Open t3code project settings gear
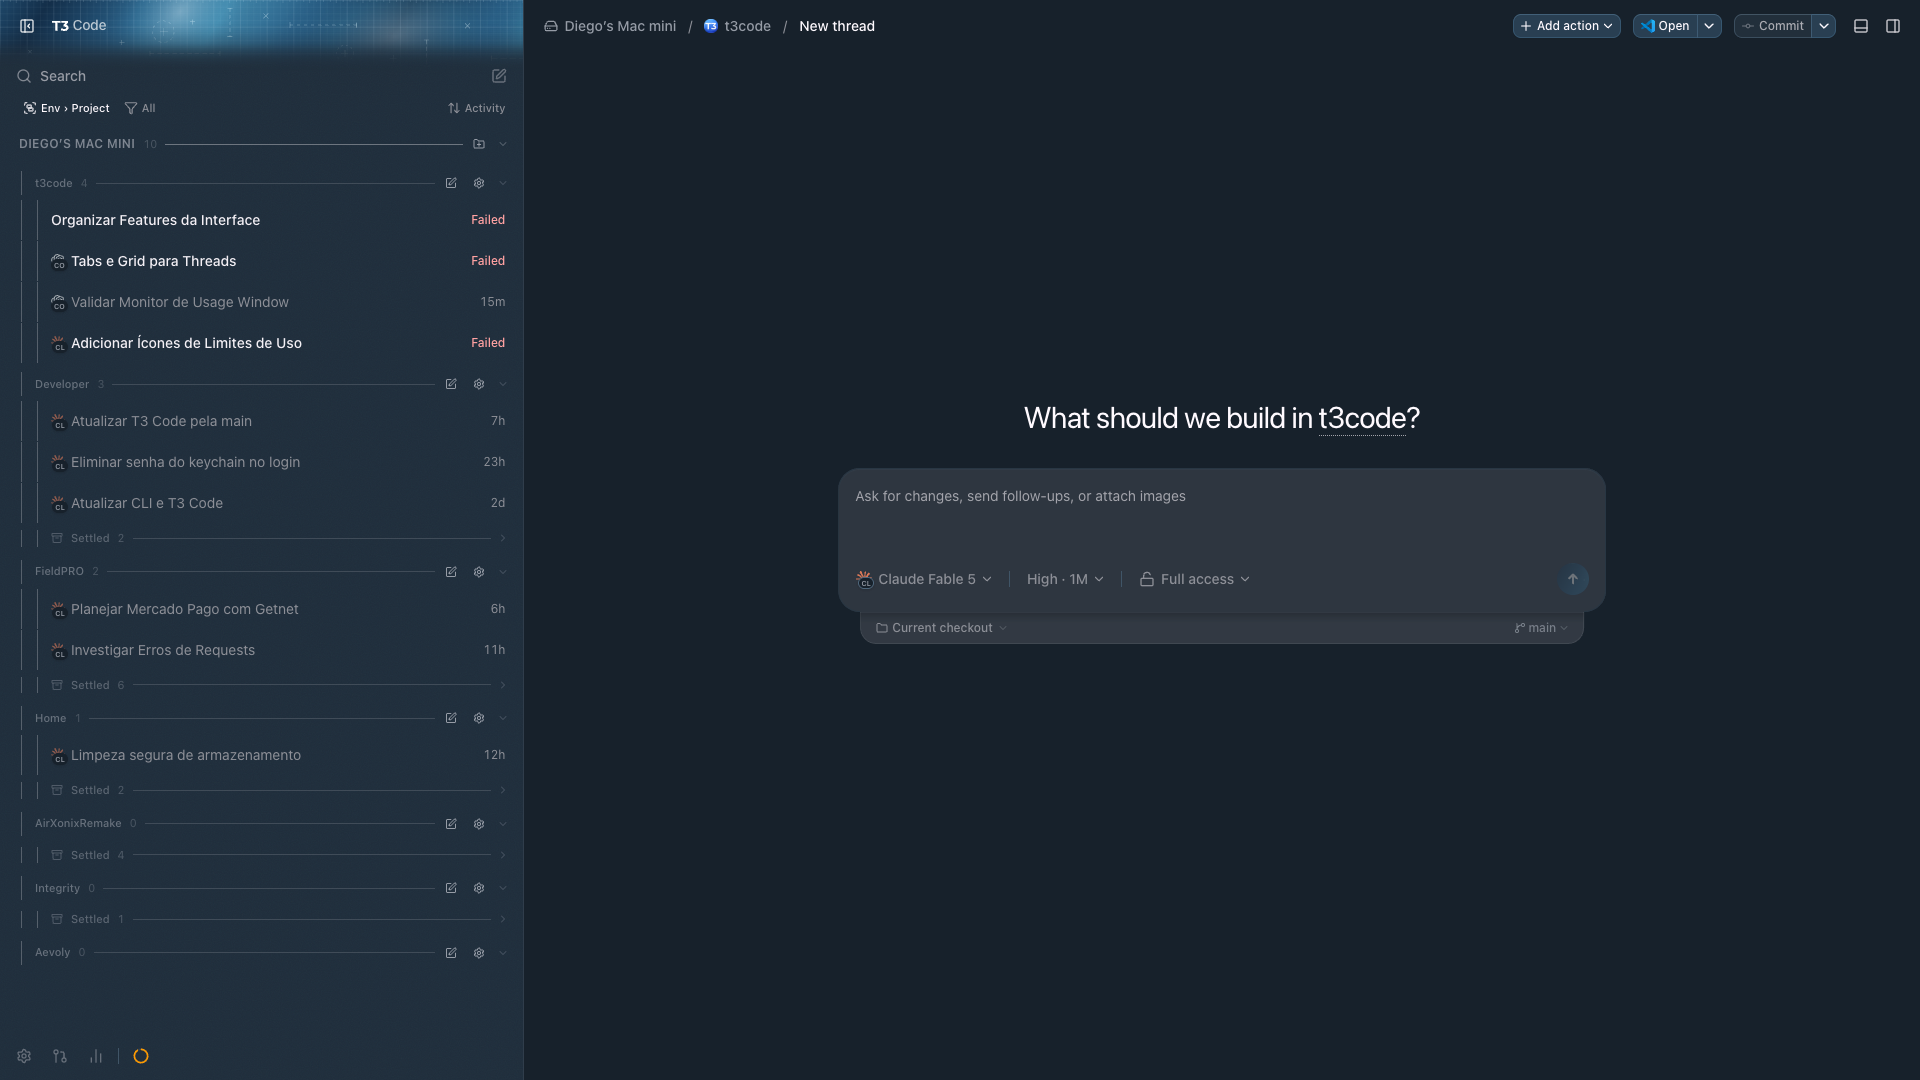This screenshot has width=1920, height=1080. coord(479,183)
